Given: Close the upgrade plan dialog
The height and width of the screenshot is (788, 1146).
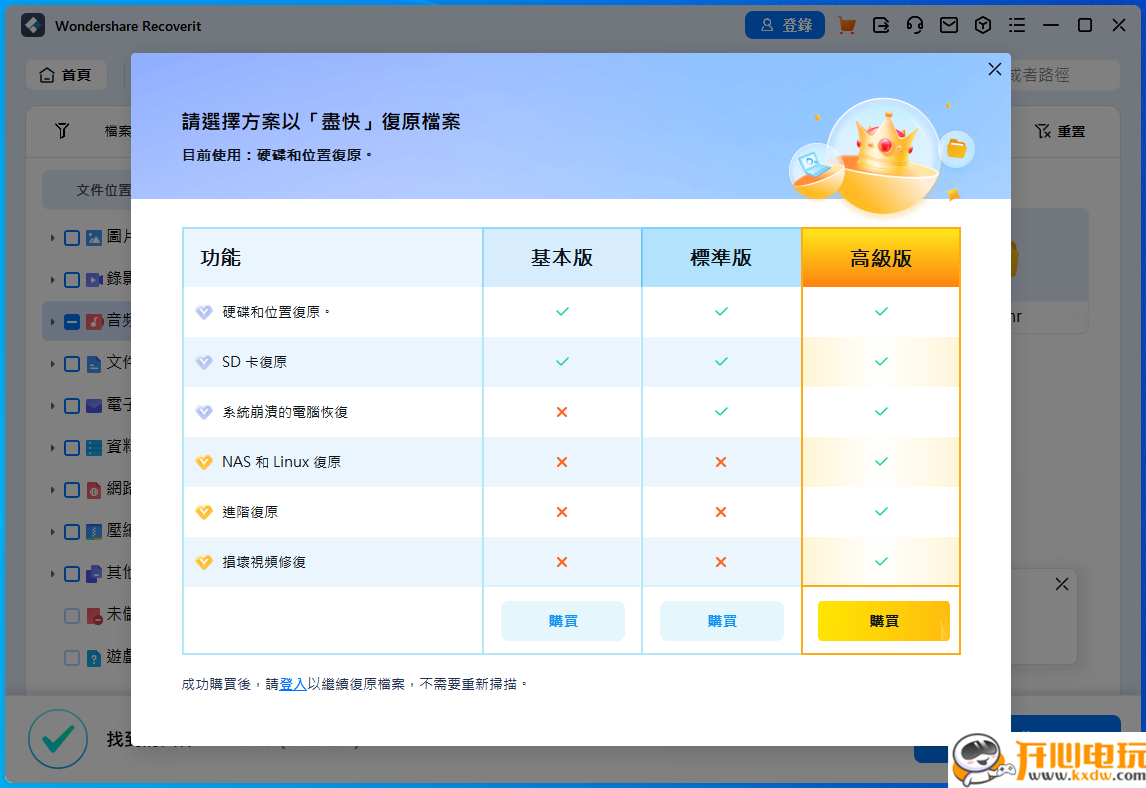Looking at the screenshot, I should click(994, 69).
